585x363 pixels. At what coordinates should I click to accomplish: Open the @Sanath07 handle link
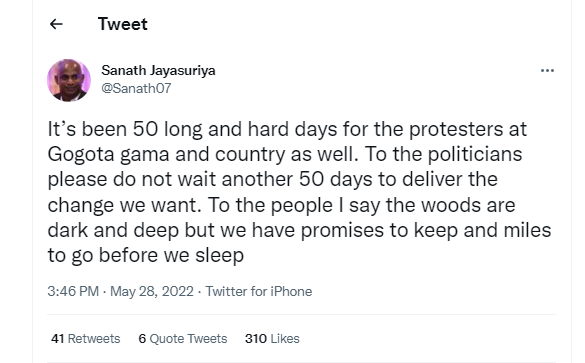click(x=136, y=88)
